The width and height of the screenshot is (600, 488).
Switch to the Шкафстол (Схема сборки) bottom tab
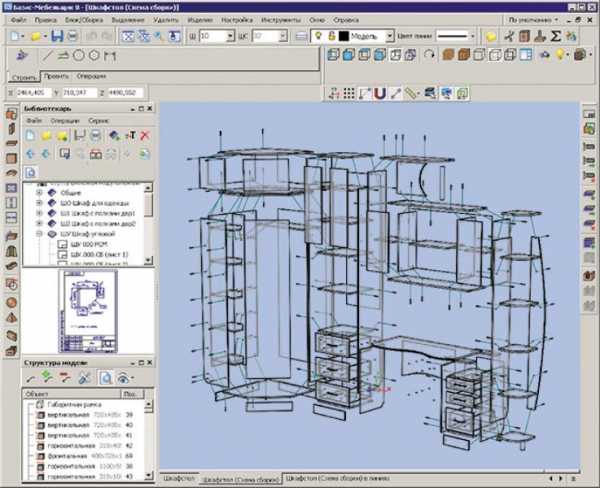tap(242, 479)
